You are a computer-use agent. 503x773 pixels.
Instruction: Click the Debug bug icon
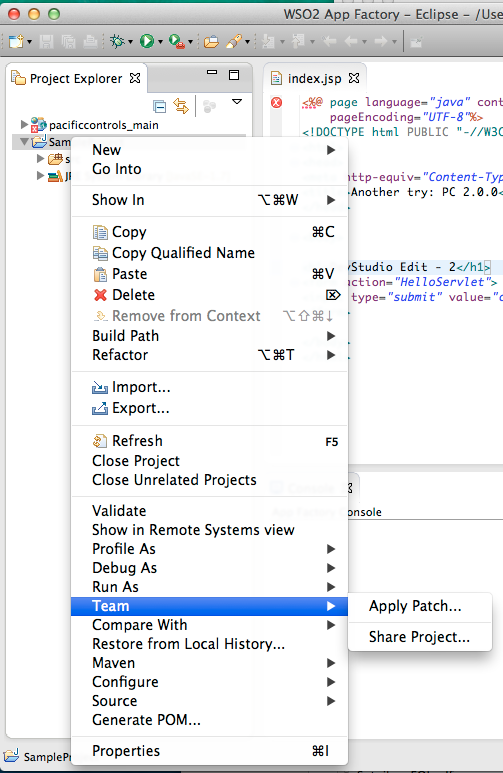click(117, 41)
